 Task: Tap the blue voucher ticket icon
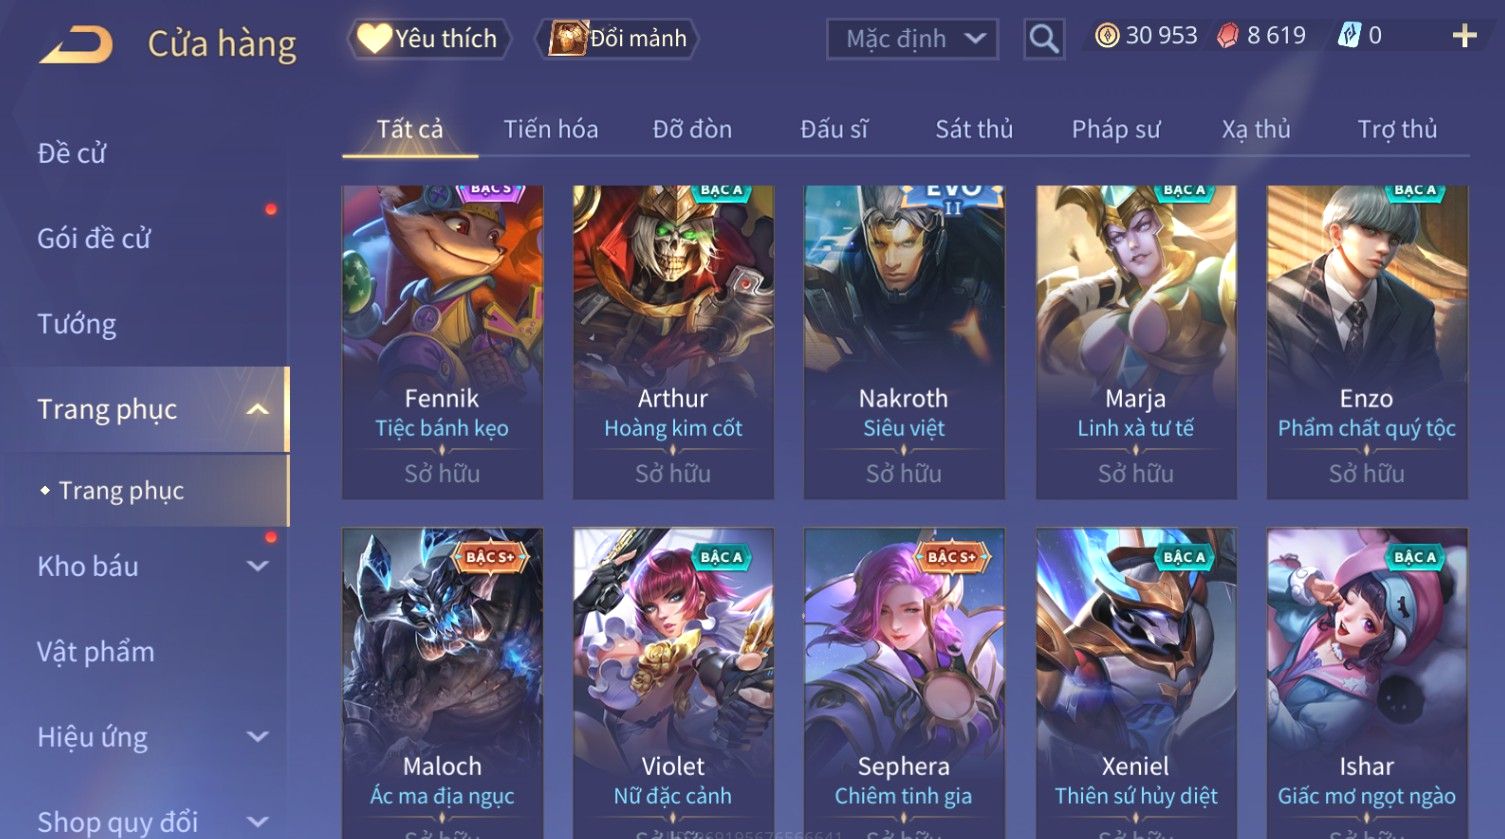pyautogui.click(x=1349, y=36)
